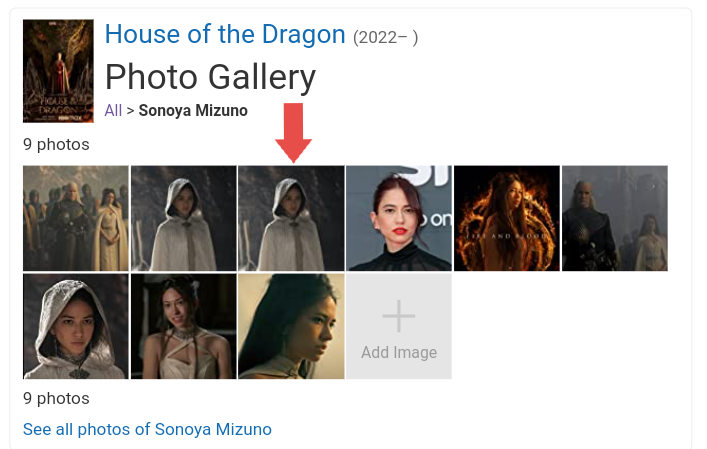Viewport: 707px width, 449px height.
Task: Open the second photo of hooded white cloak
Action: click(183, 218)
